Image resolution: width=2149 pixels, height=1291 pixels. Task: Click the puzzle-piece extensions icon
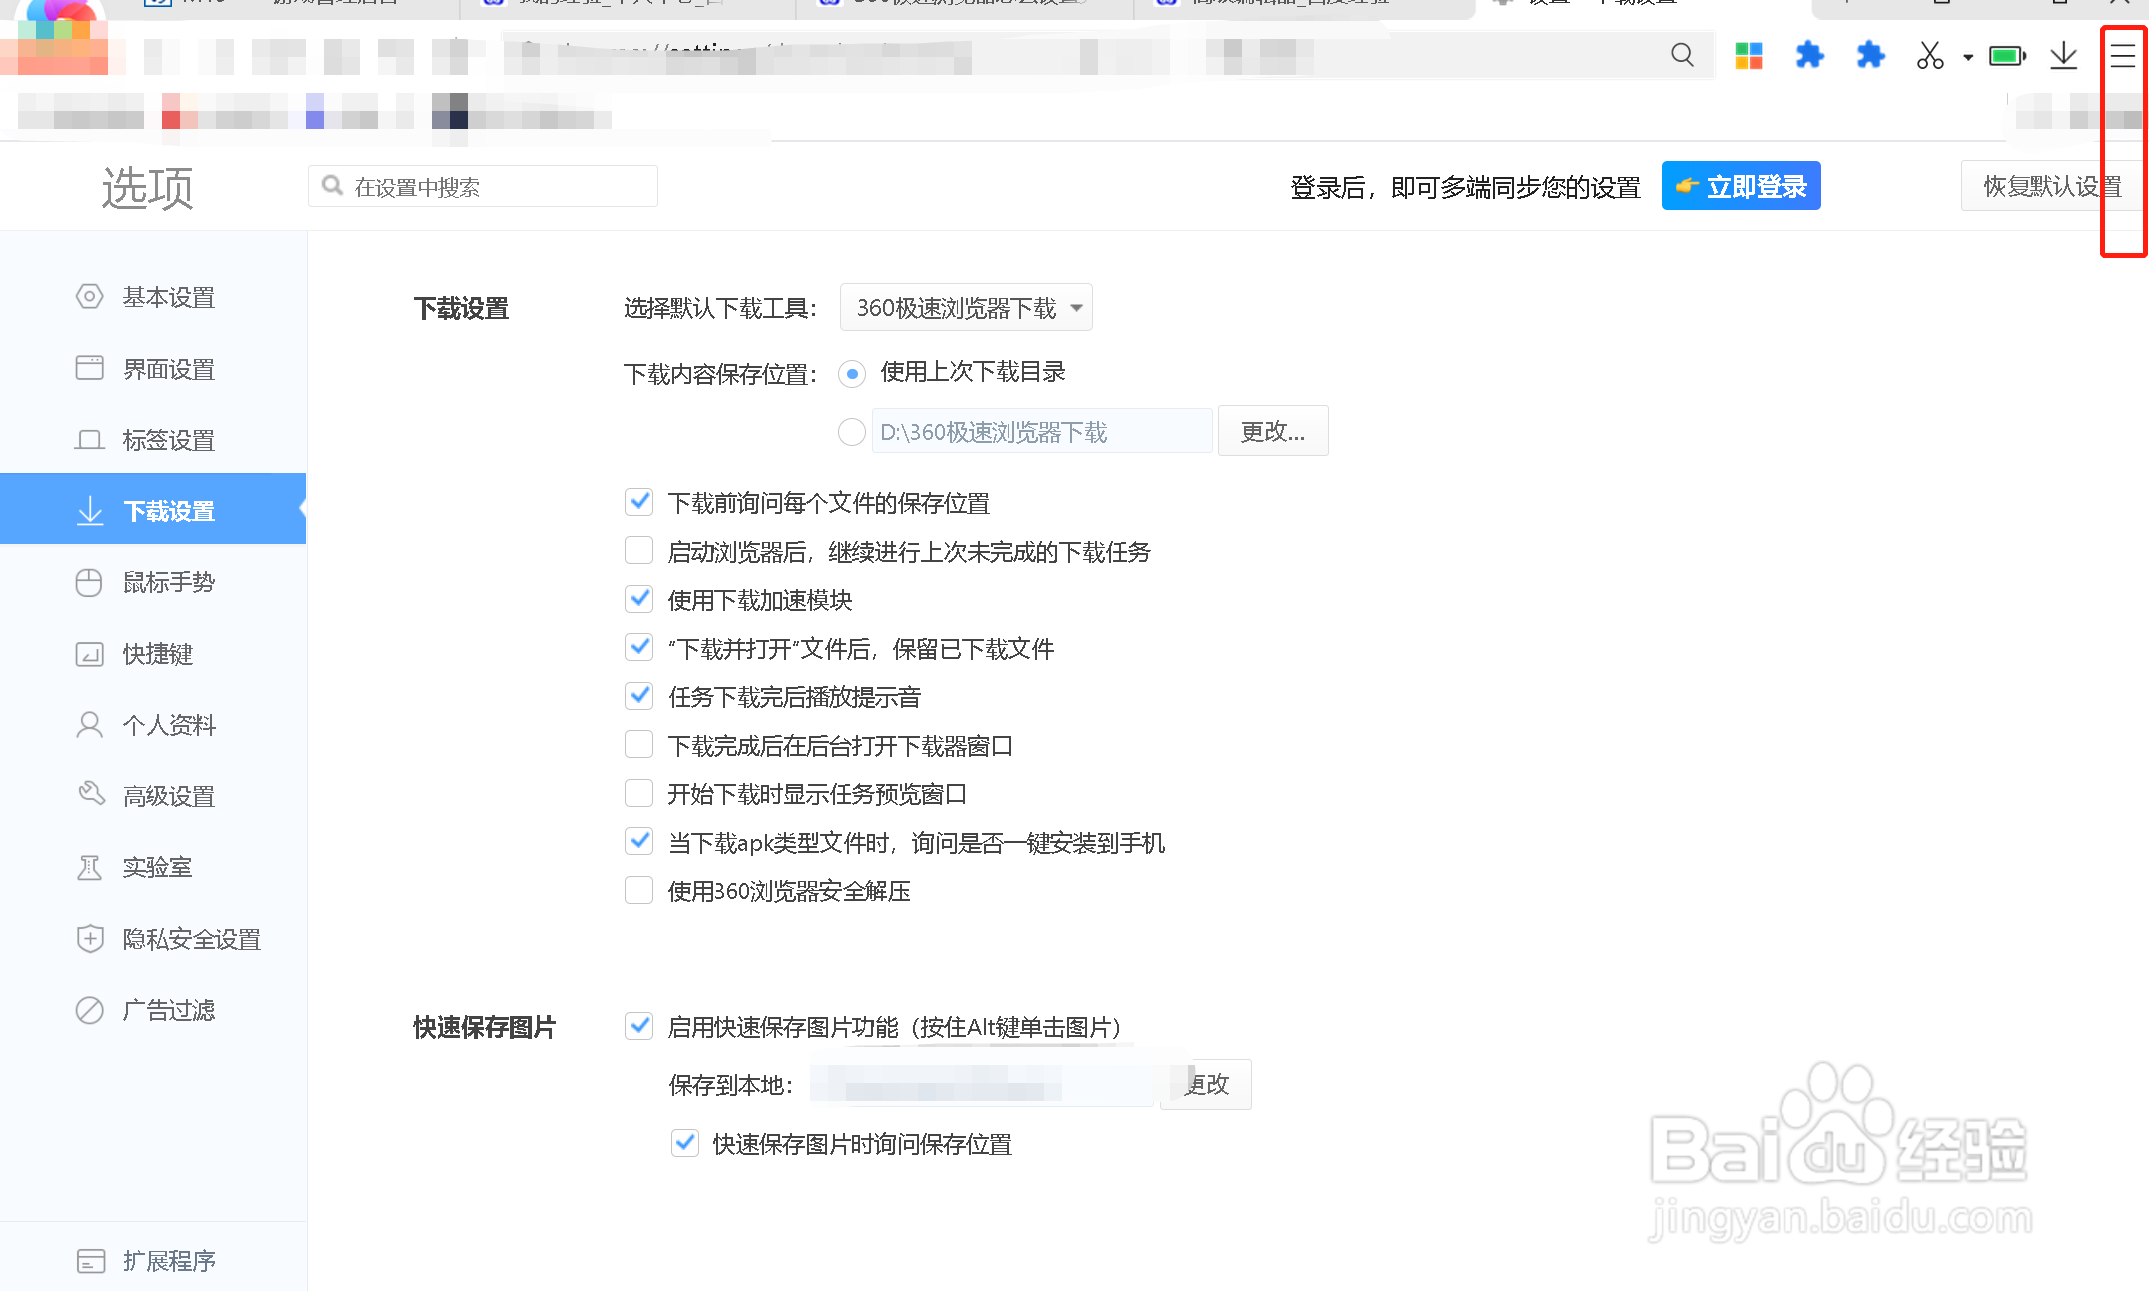tap(1810, 55)
